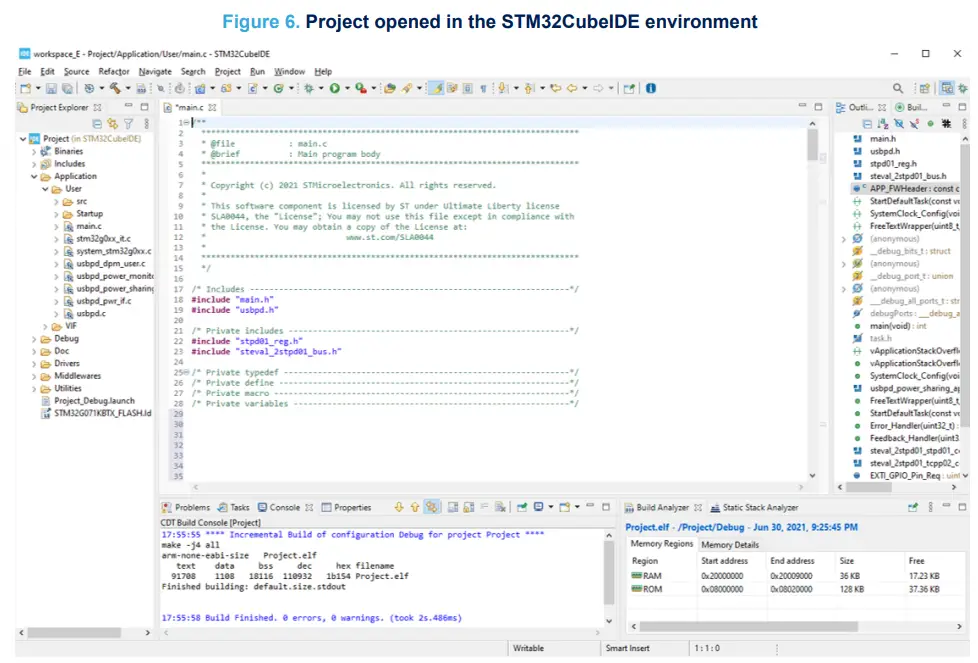Select STM32G071KBTX_FLASH.ld file in tree
The image size is (978, 663).
click(x=102, y=414)
